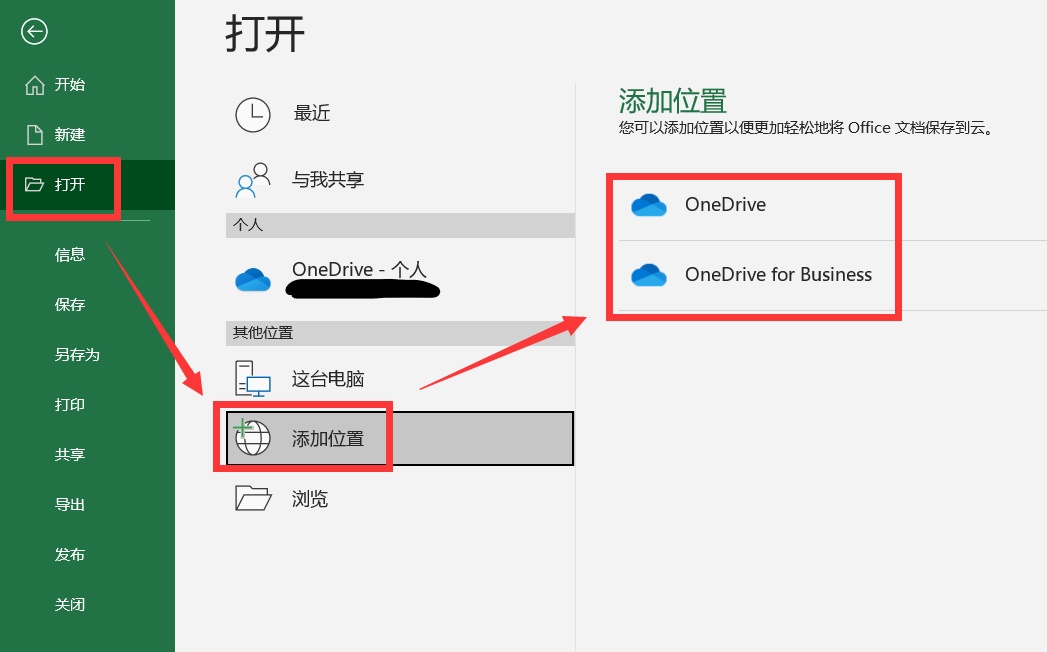Click the open folder icon beside 打开

[34, 184]
